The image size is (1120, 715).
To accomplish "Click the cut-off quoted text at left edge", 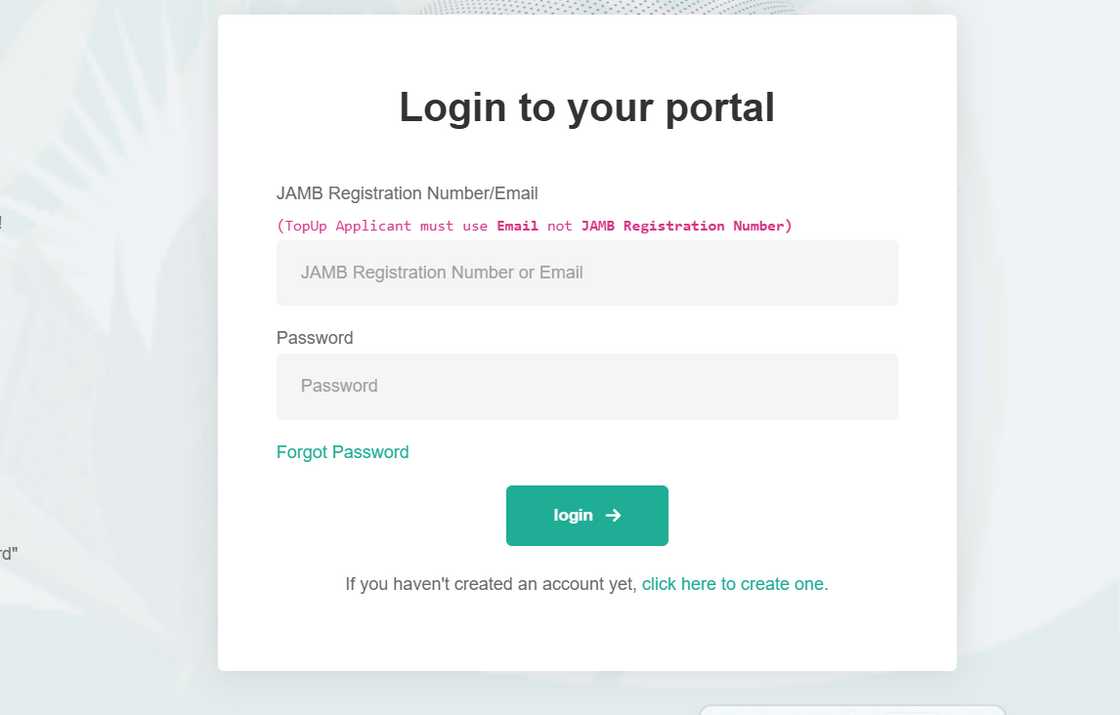I will (8, 553).
